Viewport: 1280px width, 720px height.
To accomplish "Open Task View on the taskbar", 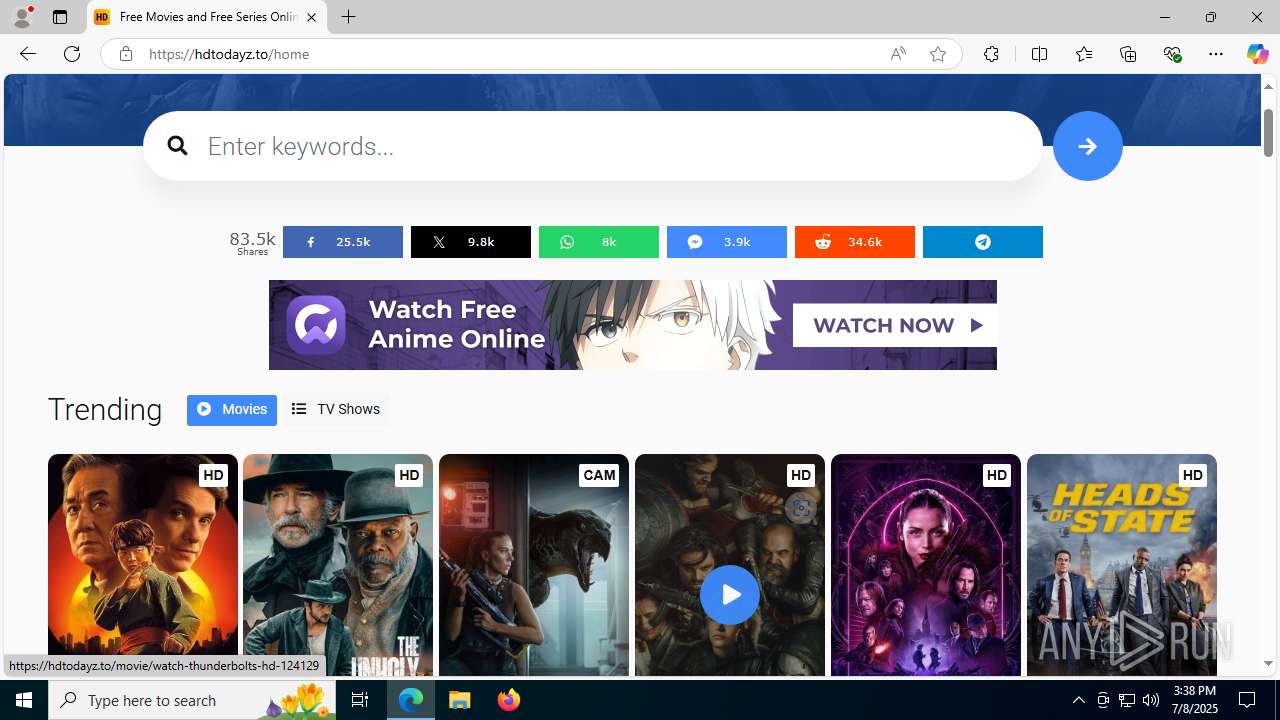I will point(360,700).
